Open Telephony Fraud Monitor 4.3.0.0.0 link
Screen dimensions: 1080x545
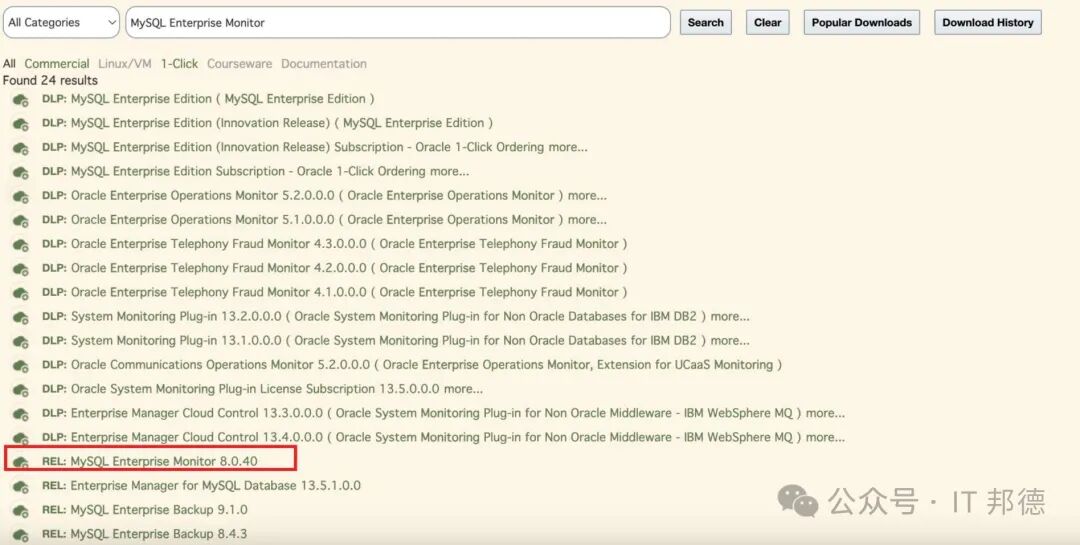tap(335, 243)
